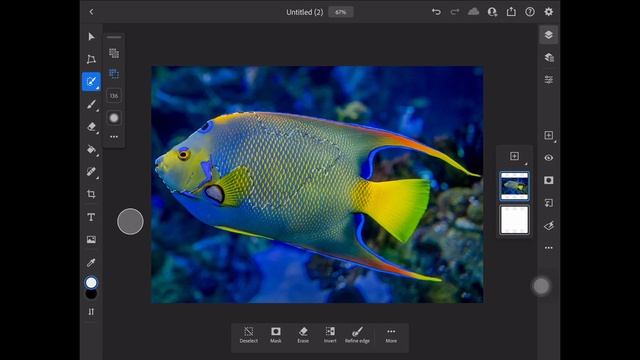
Task: Open the brush hardness setting
Action: click(114, 118)
